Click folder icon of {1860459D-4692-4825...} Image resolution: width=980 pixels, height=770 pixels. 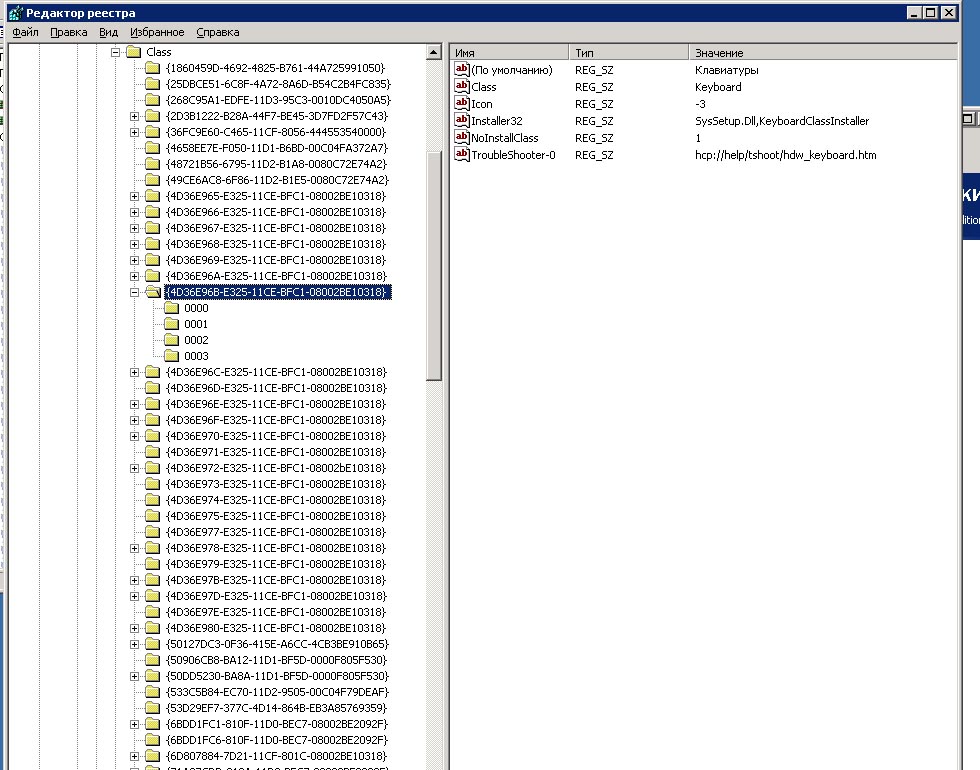[x=152, y=68]
